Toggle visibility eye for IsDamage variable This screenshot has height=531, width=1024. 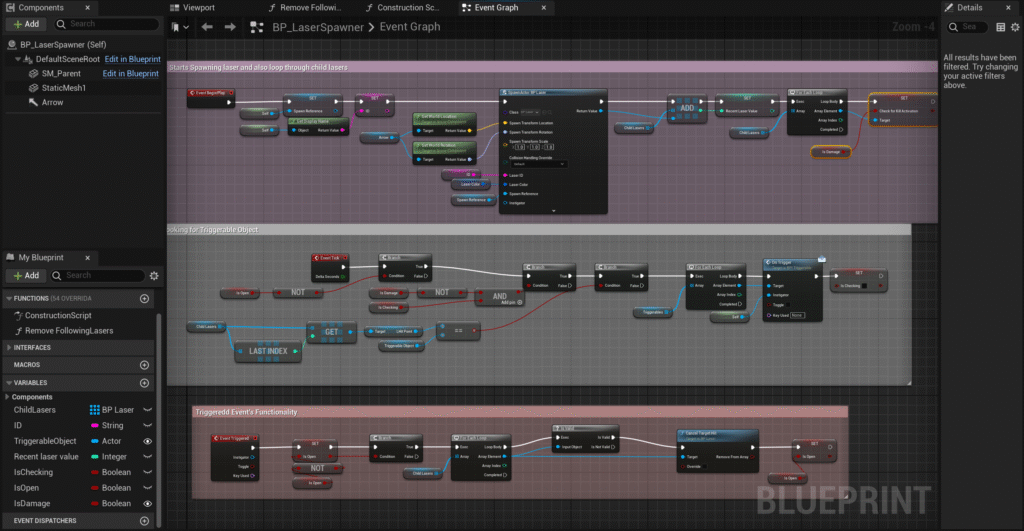(x=148, y=504)
